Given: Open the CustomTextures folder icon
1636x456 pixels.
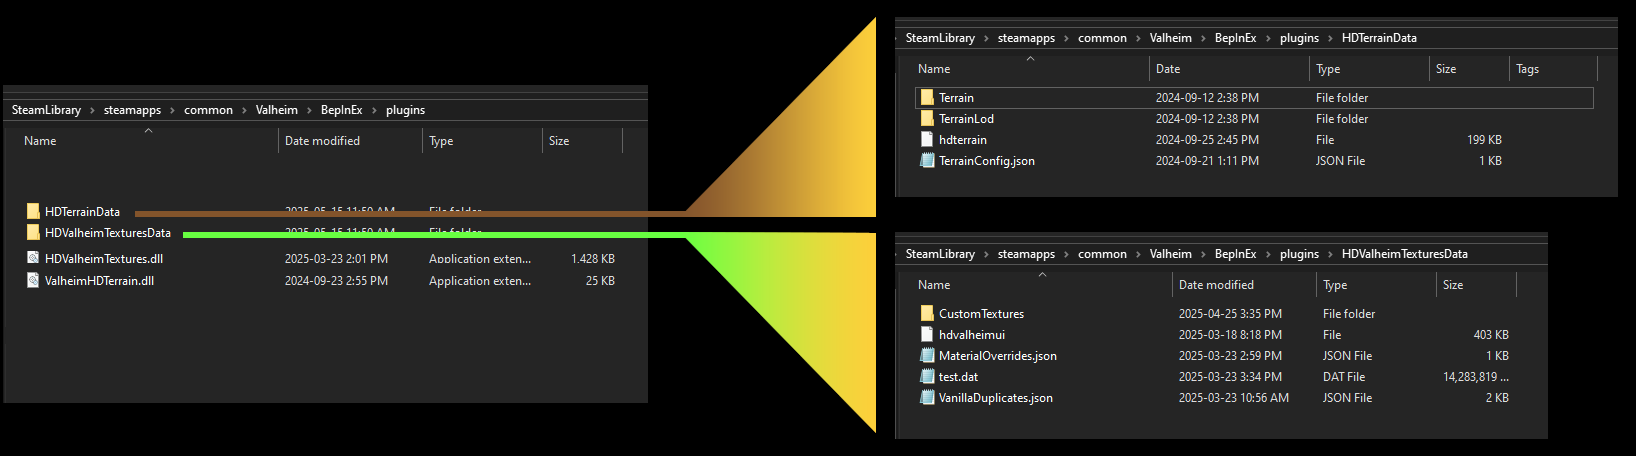Looking at the screenshot, I should (x=927, y=314).
